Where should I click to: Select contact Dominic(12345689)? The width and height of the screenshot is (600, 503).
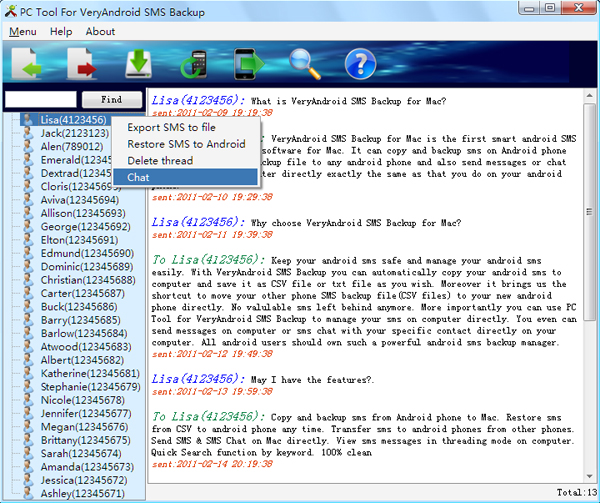pyautogui.click(x=87, y=267)
